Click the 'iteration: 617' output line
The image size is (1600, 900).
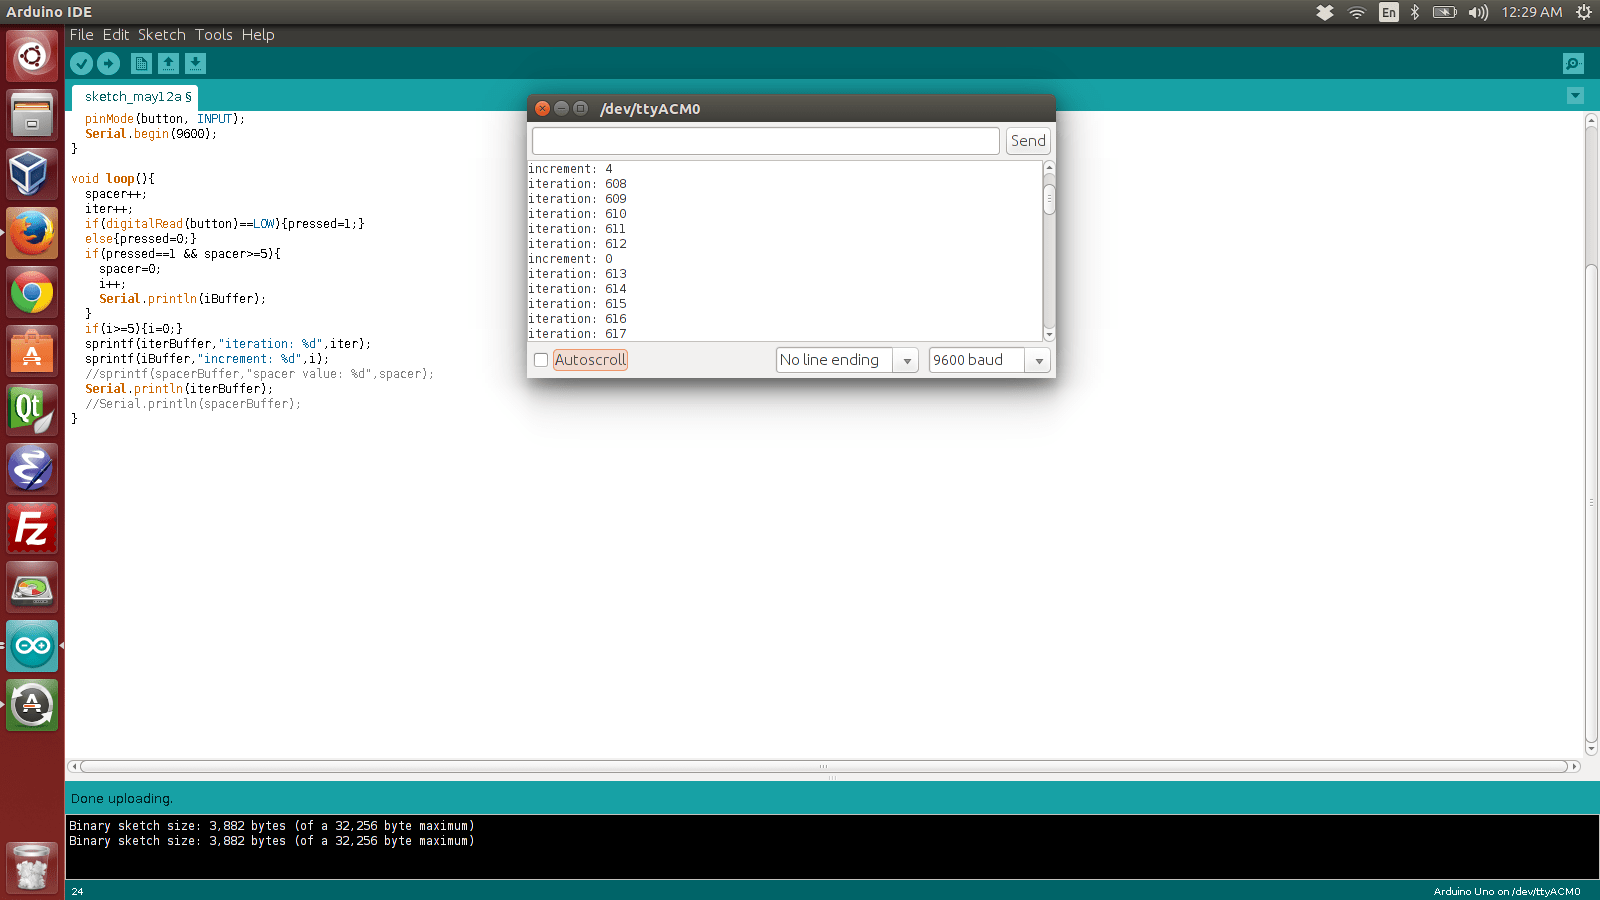tap(578, 334)
